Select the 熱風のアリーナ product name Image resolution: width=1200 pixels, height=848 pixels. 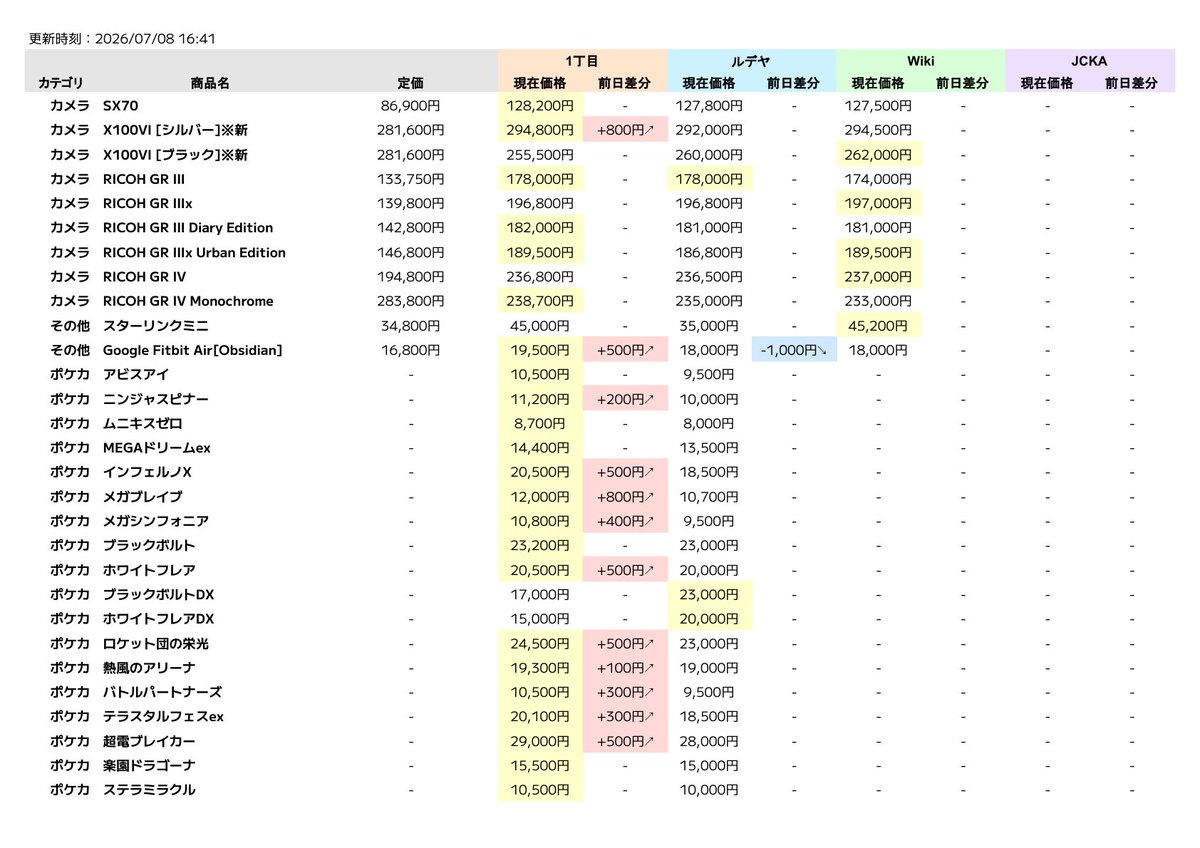pyautogui.click(x=149, y=668)
